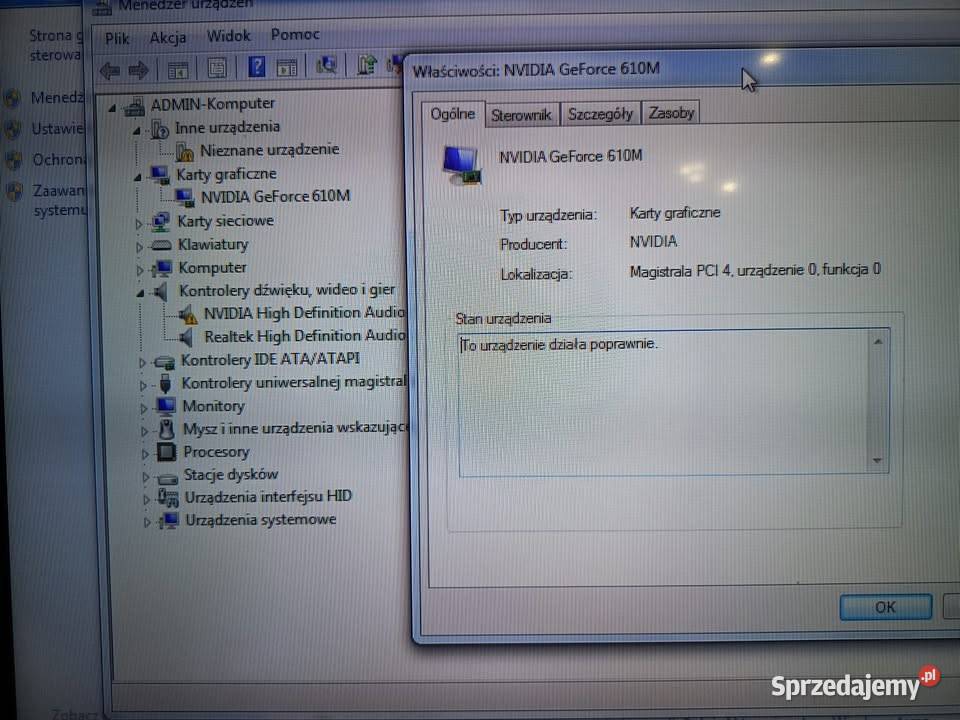Click the Menedżer urządzeń sidebar shield icon
The height and width of the screenshot is (720, 960).
click(x=13, y=97)
